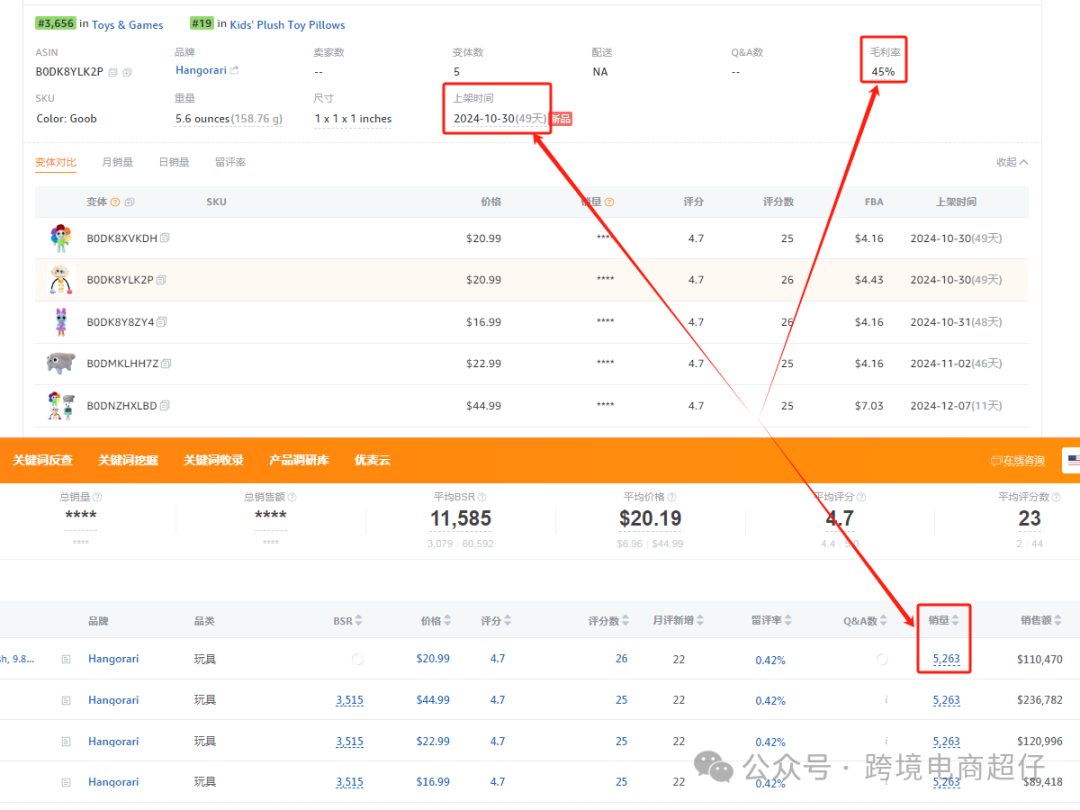Switch to the 日销量 tab
Image resolution: width=1080 pixels, height=810 pixels.
point(174,163)
